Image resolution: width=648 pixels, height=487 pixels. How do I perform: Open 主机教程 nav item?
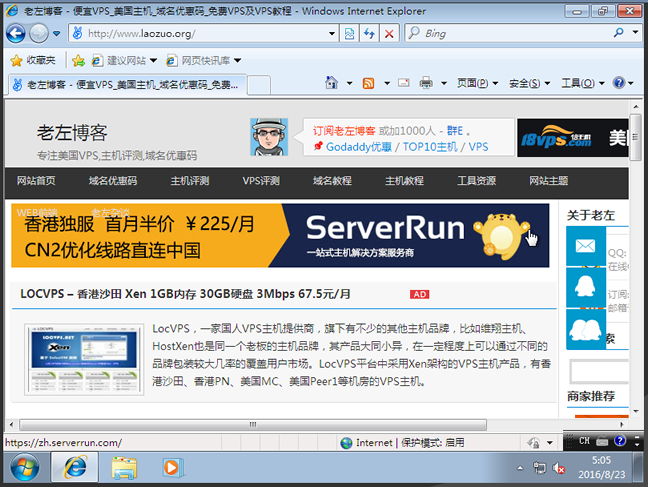[x=404, y=181]
